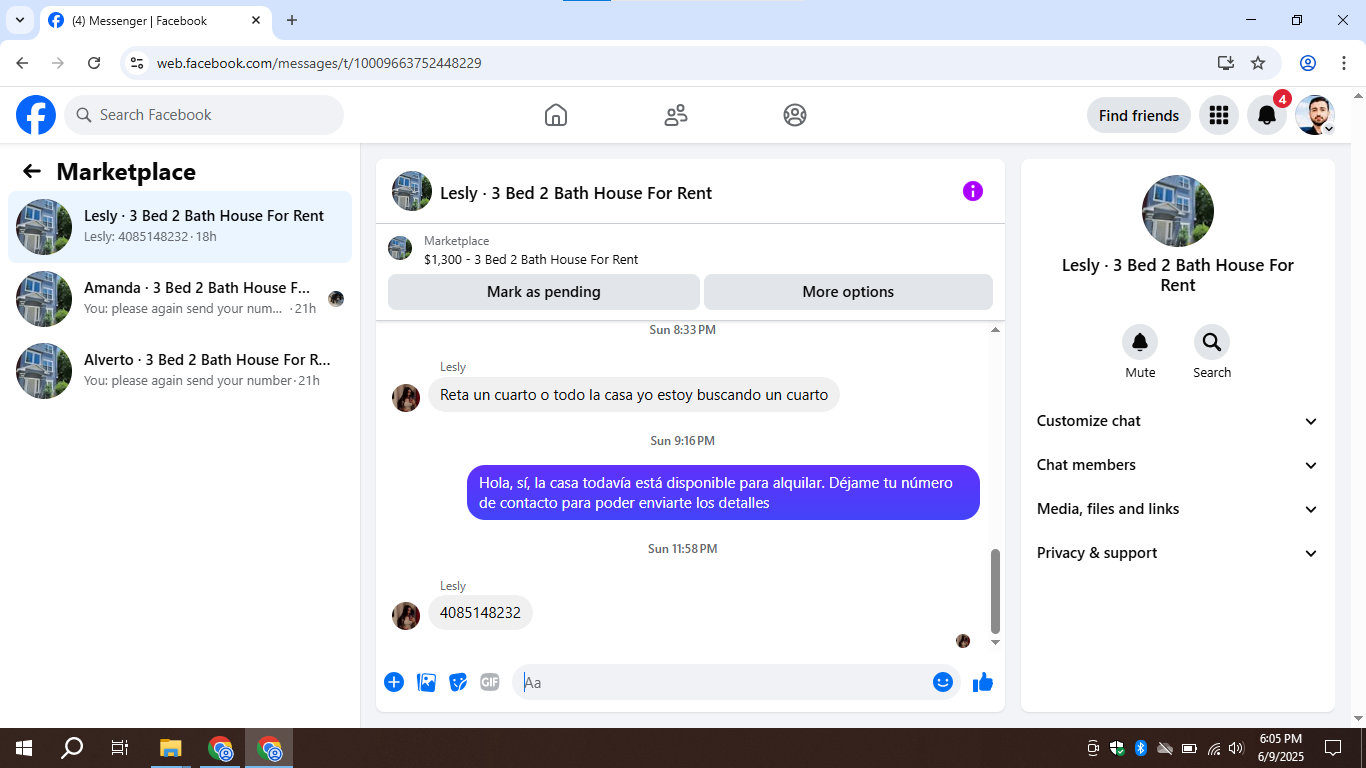Mute this conversation with bell icon
The height and width of the screenshot is (768, 1366).
[1140, 343]
